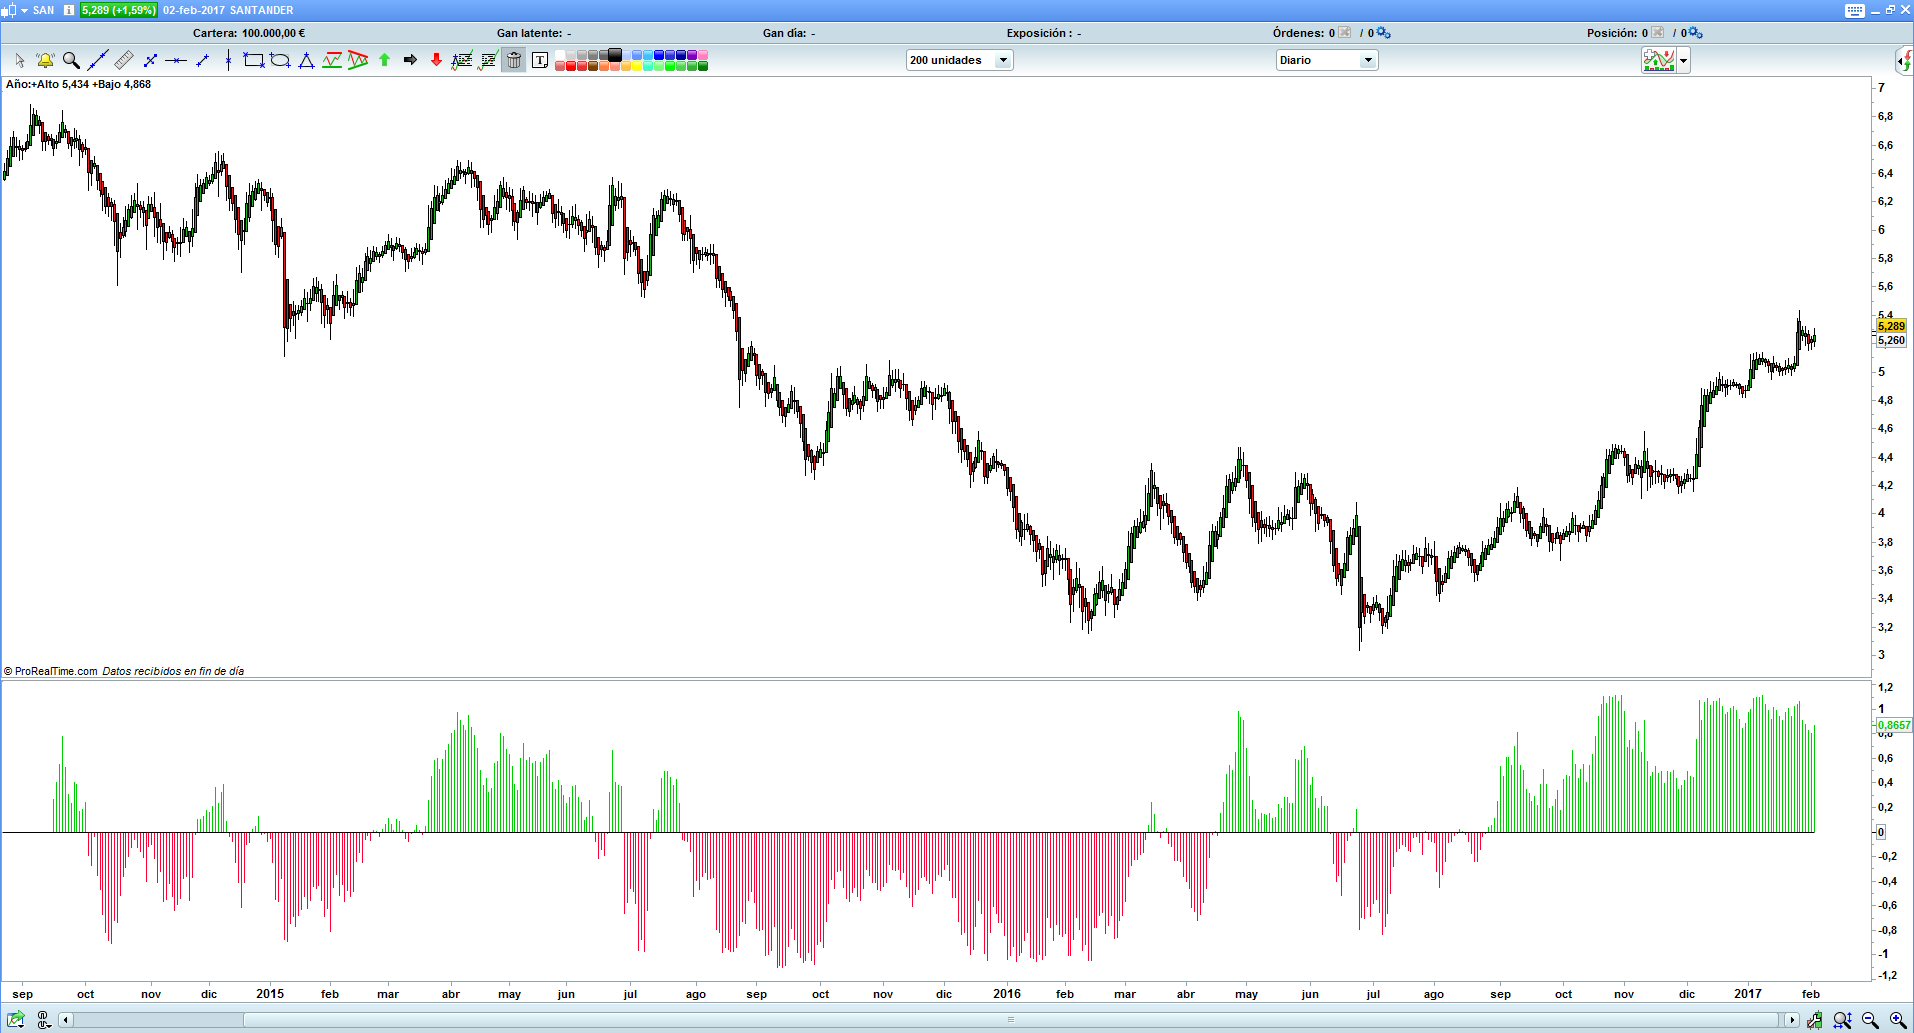Click the ProRealTime.com link on chart

pyautogui.click(x=56, y=671)
